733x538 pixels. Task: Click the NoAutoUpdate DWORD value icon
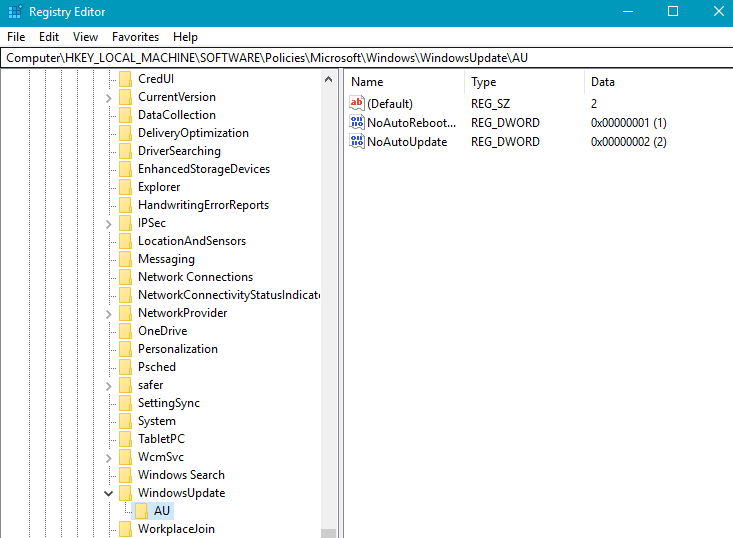coord(357,142)
